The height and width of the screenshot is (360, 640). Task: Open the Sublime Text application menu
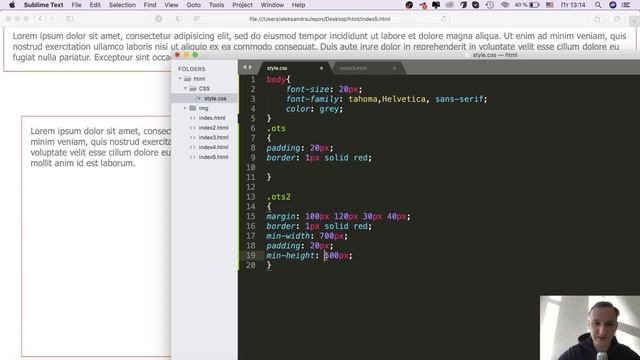(43, 5)
